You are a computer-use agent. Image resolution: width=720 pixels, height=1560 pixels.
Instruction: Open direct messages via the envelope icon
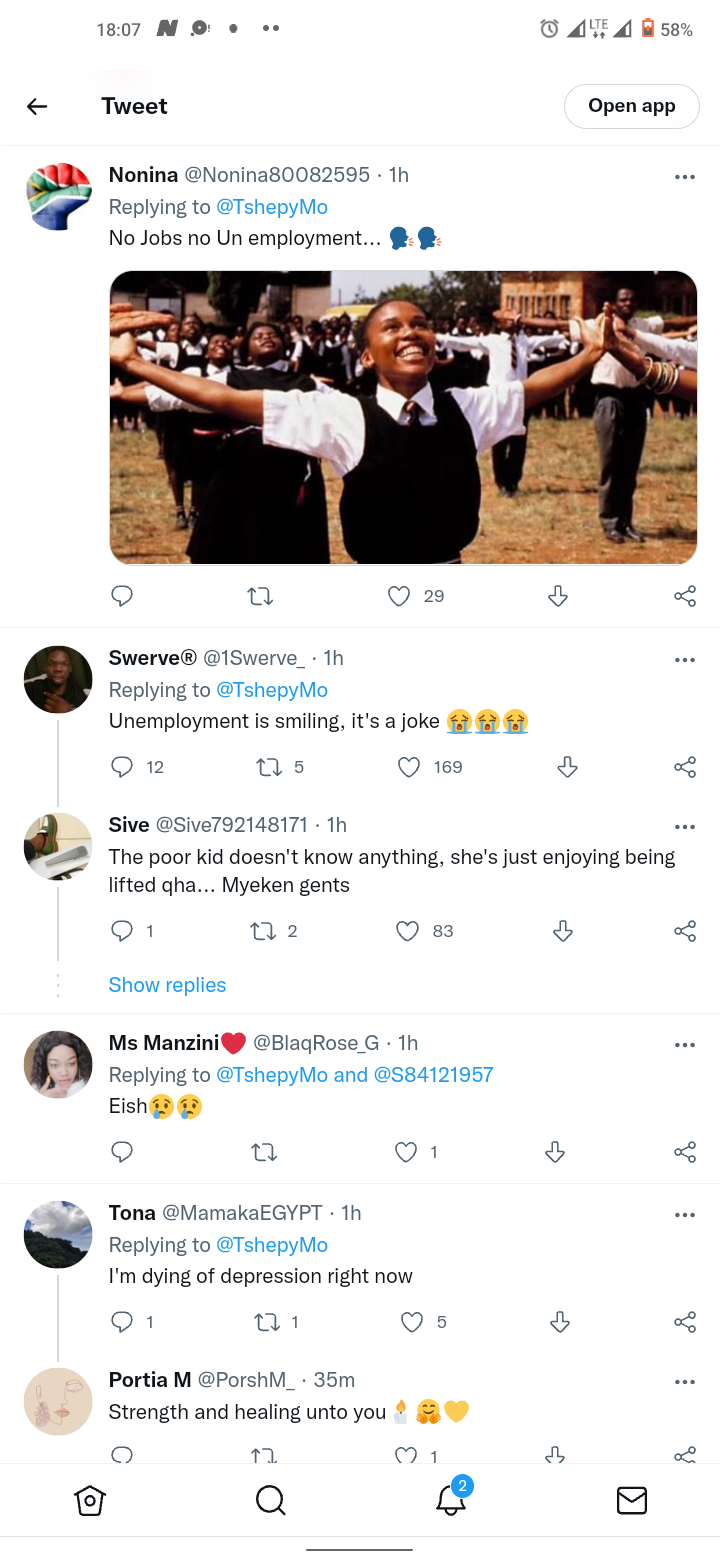click(631, 1500)
